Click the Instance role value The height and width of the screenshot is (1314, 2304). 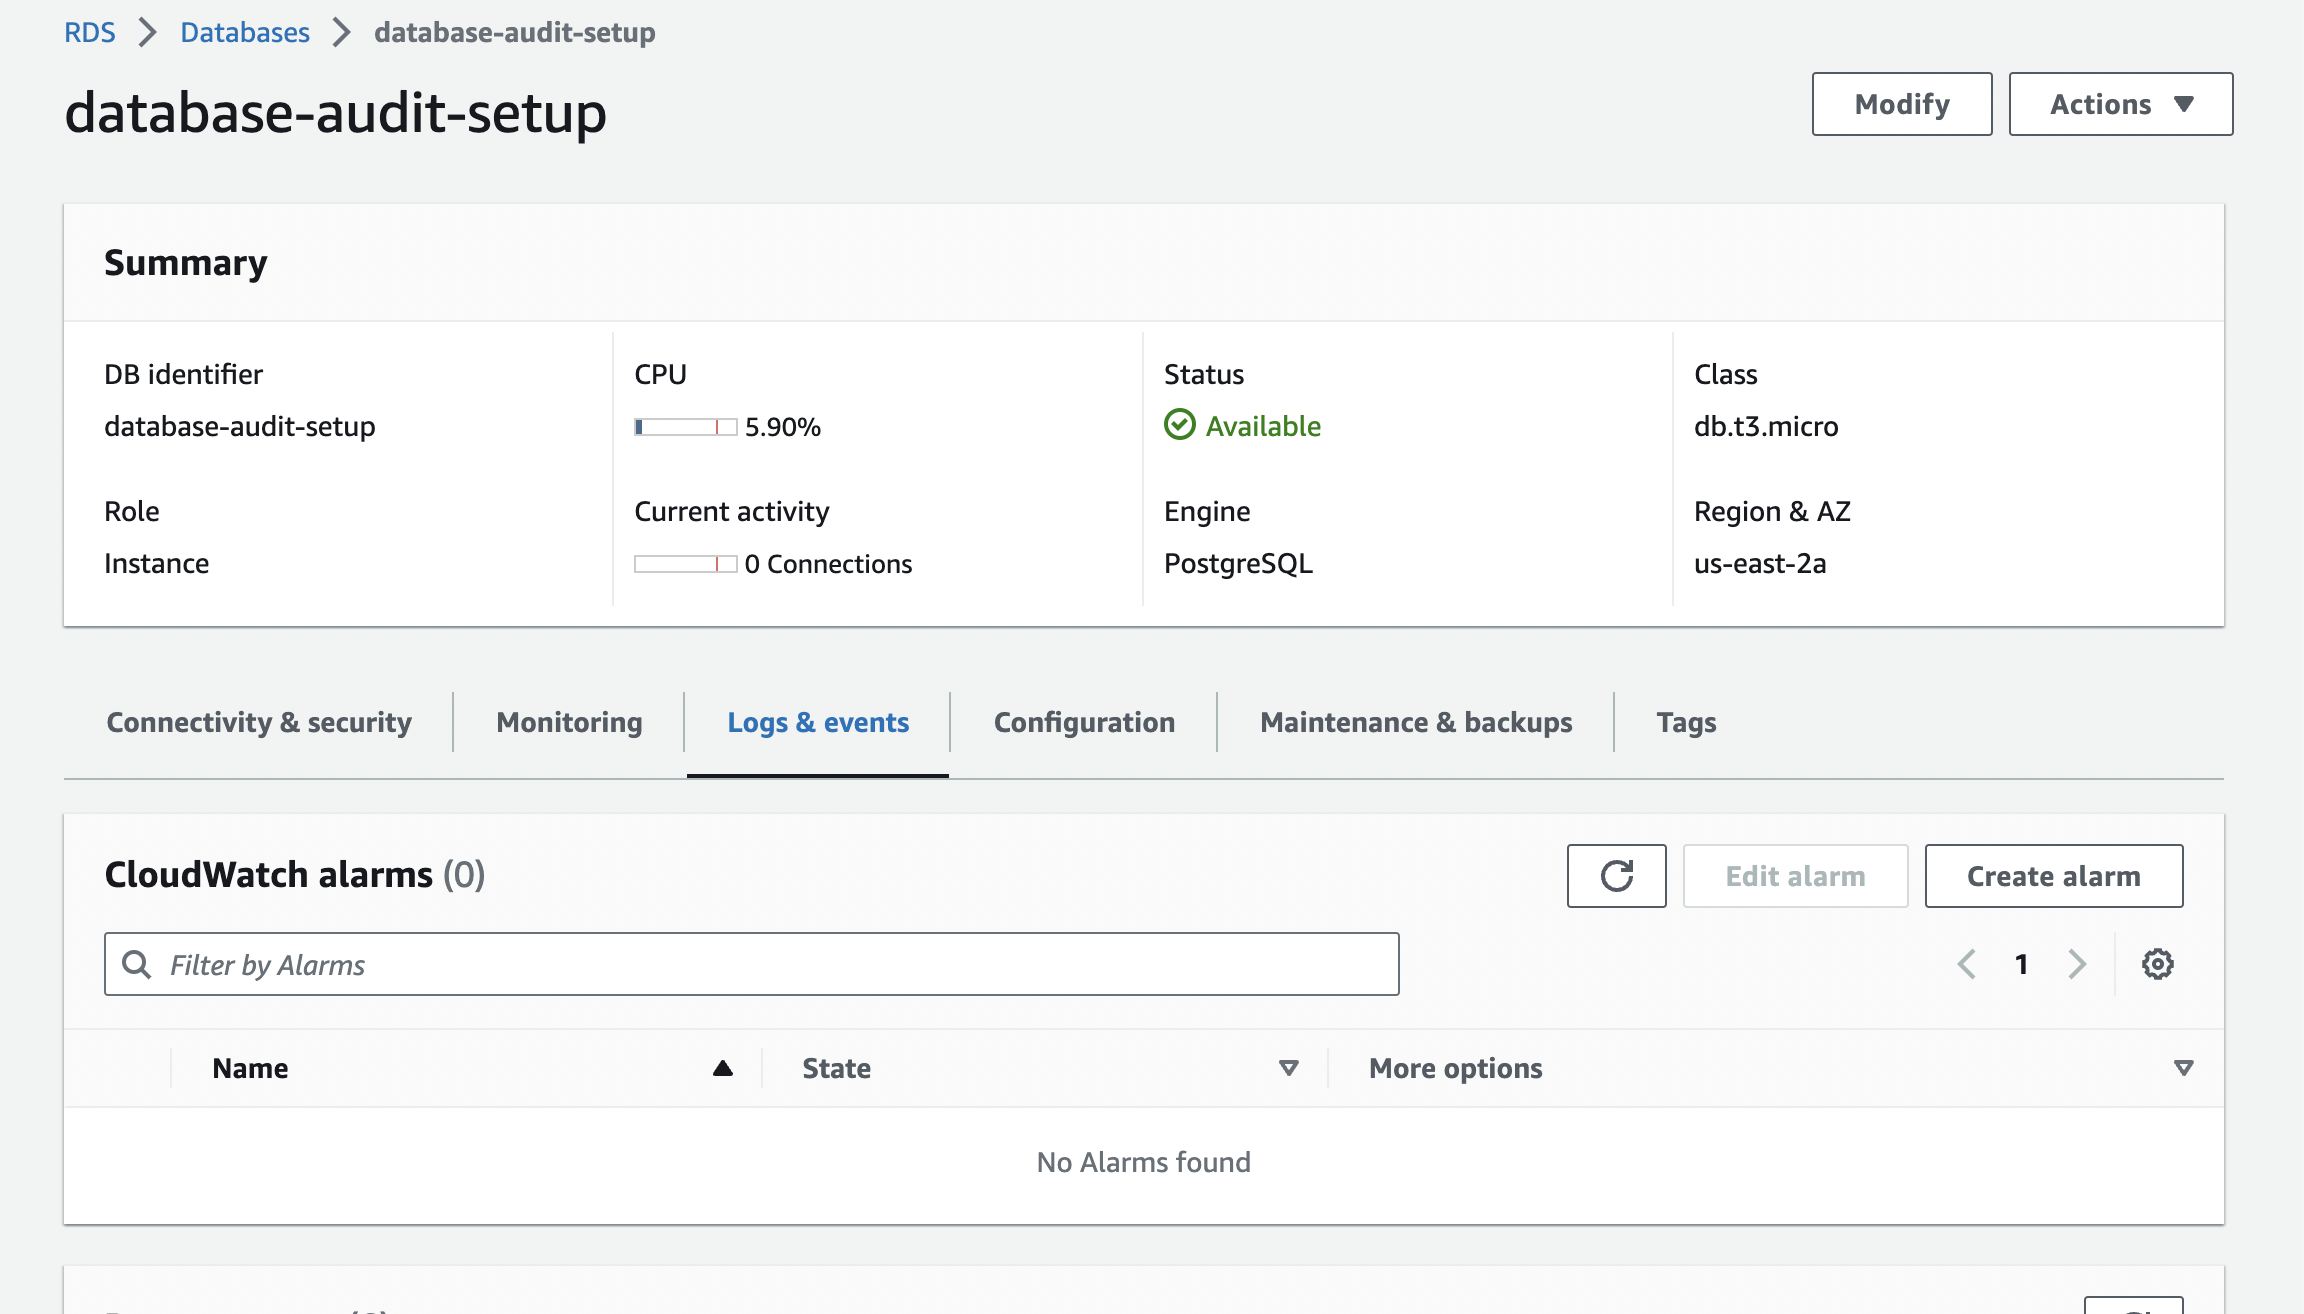157,563
